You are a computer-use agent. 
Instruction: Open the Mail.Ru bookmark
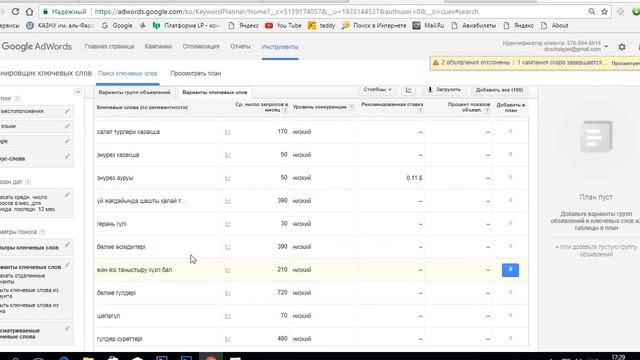click(x=428, y=25)
